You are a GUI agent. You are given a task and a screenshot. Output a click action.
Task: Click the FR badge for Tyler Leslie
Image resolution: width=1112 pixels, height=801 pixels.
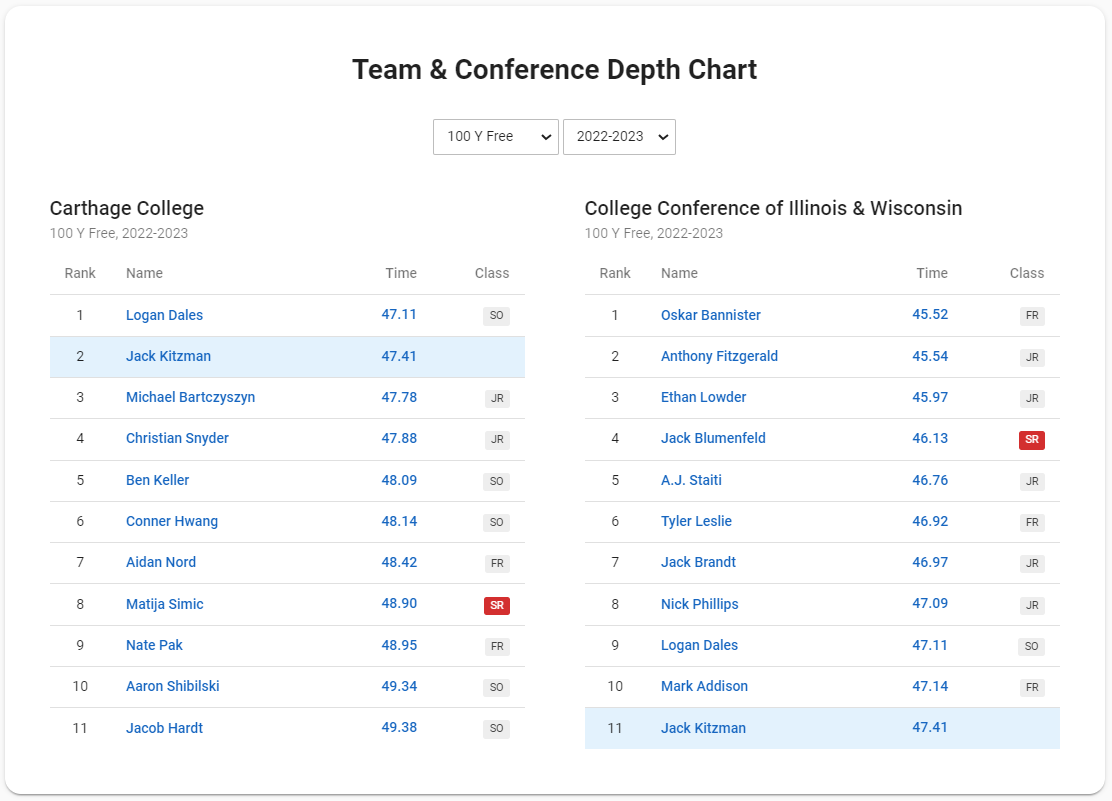click(1032, 523)
